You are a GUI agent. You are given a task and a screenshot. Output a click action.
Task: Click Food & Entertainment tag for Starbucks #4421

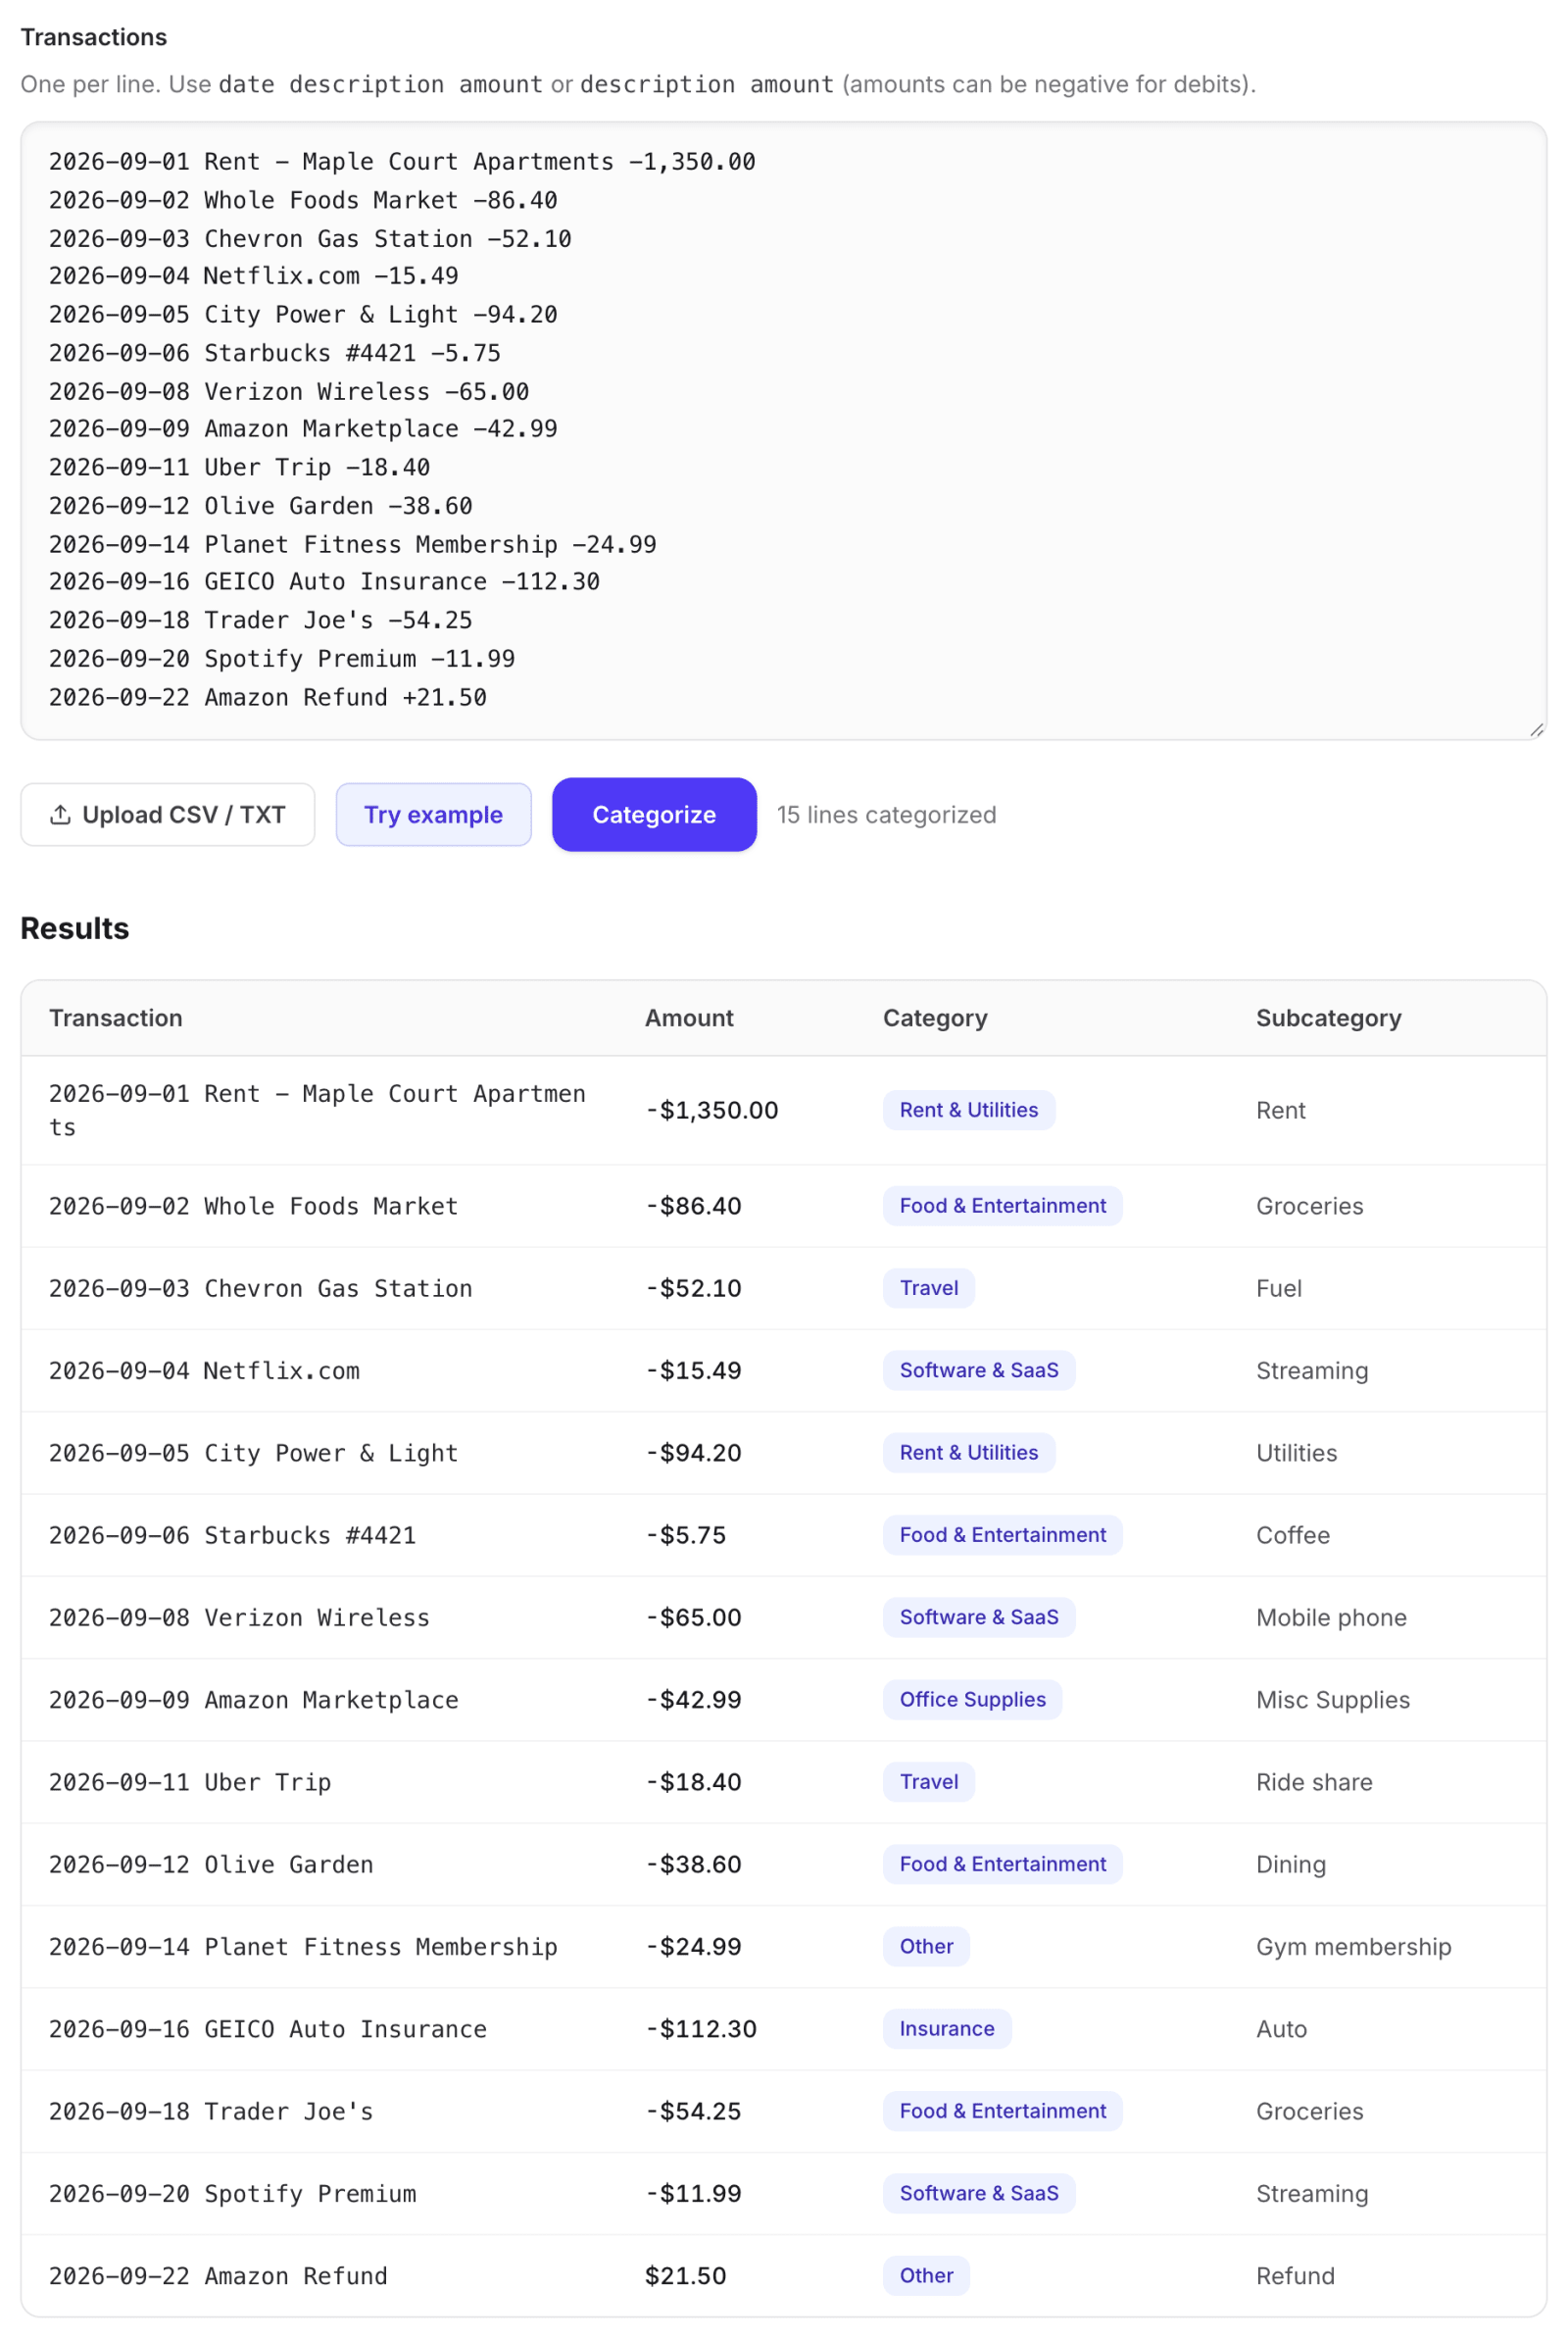point(1002,1535)
